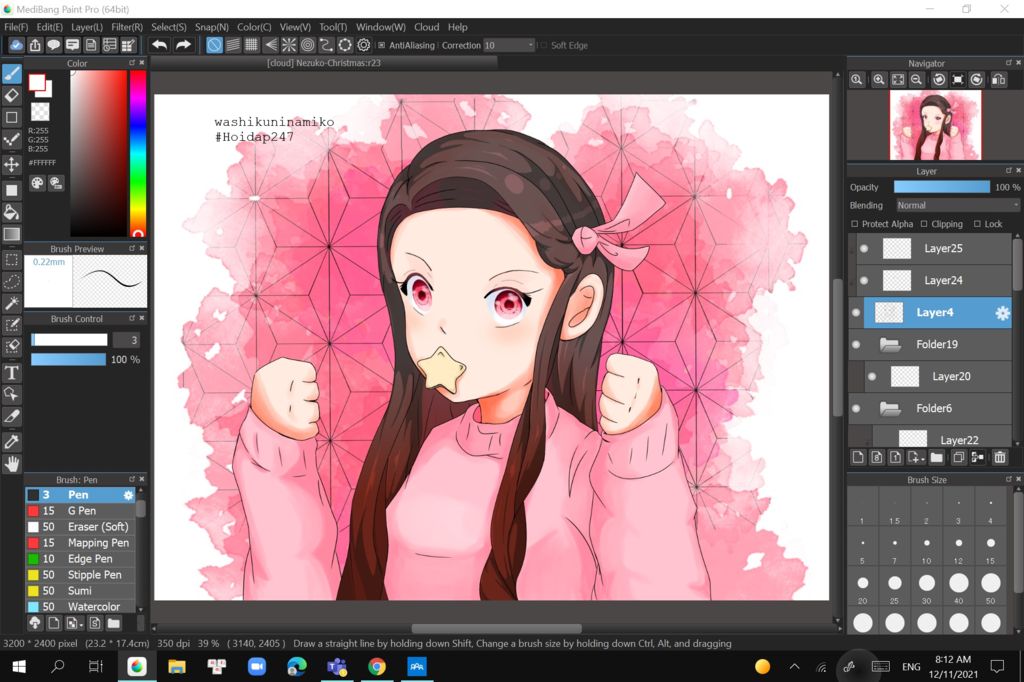Select the Layer20 layer row
The height and width of the screenshot is (682, 1024).
[x=939, y=376]
